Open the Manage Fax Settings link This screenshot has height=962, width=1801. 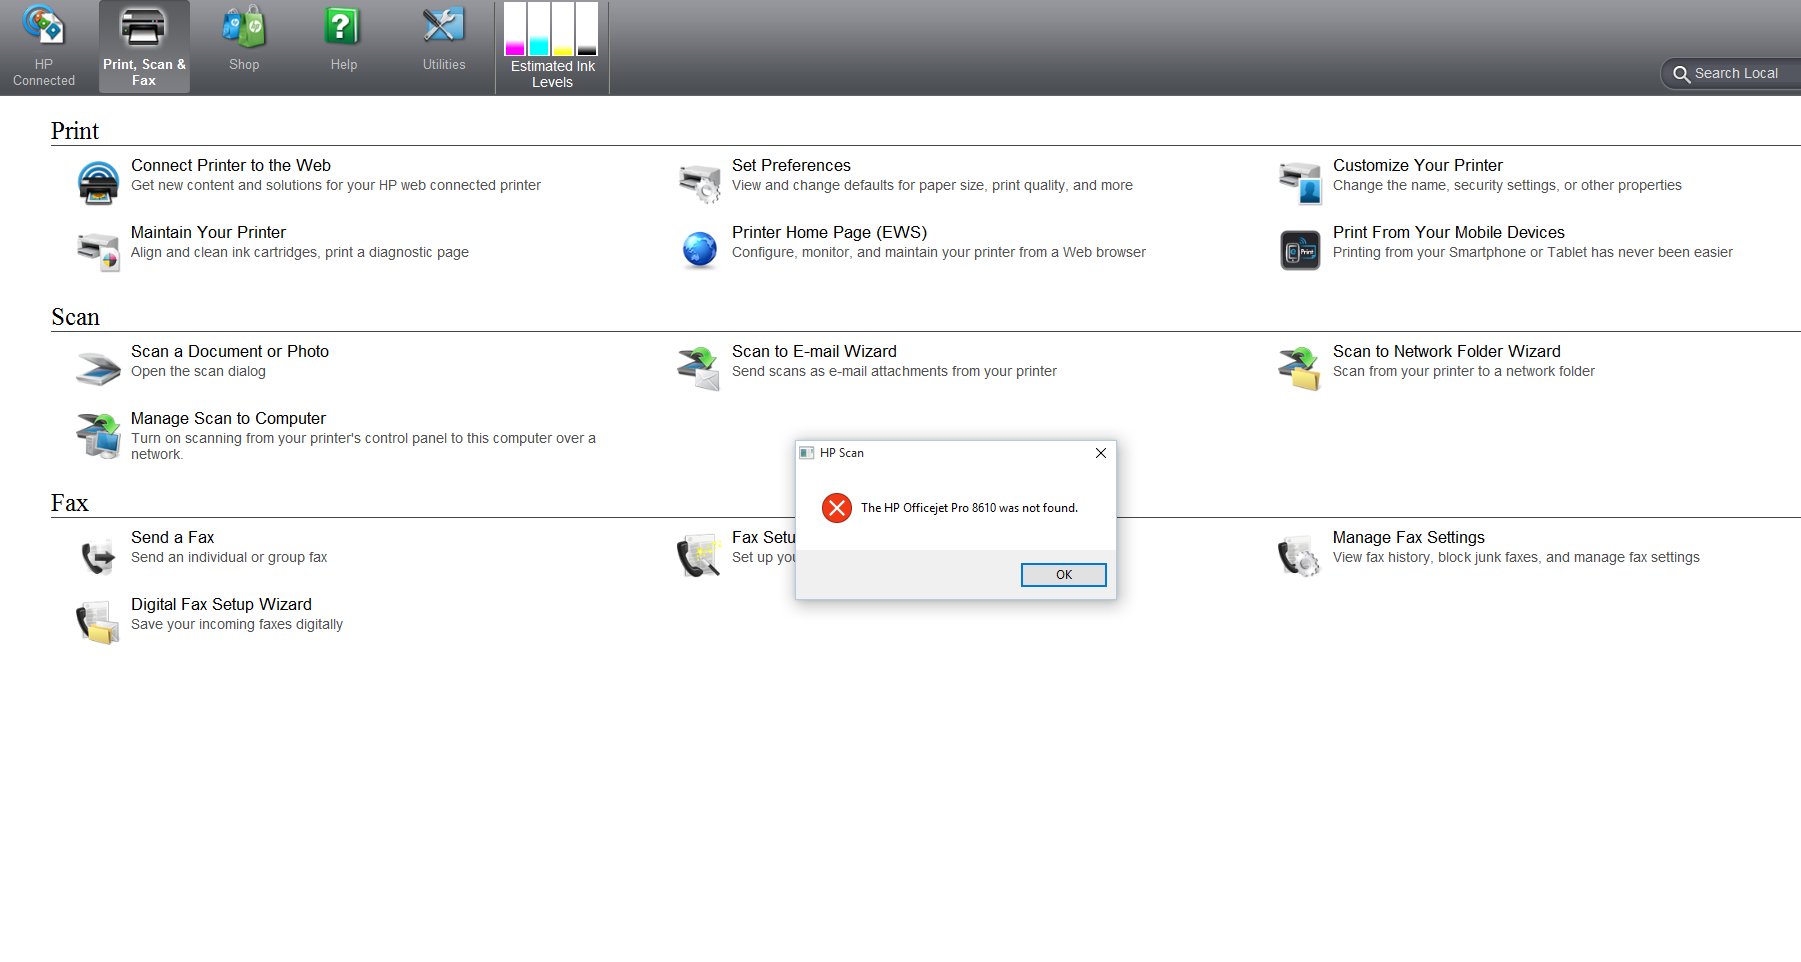click(1408, 538)
